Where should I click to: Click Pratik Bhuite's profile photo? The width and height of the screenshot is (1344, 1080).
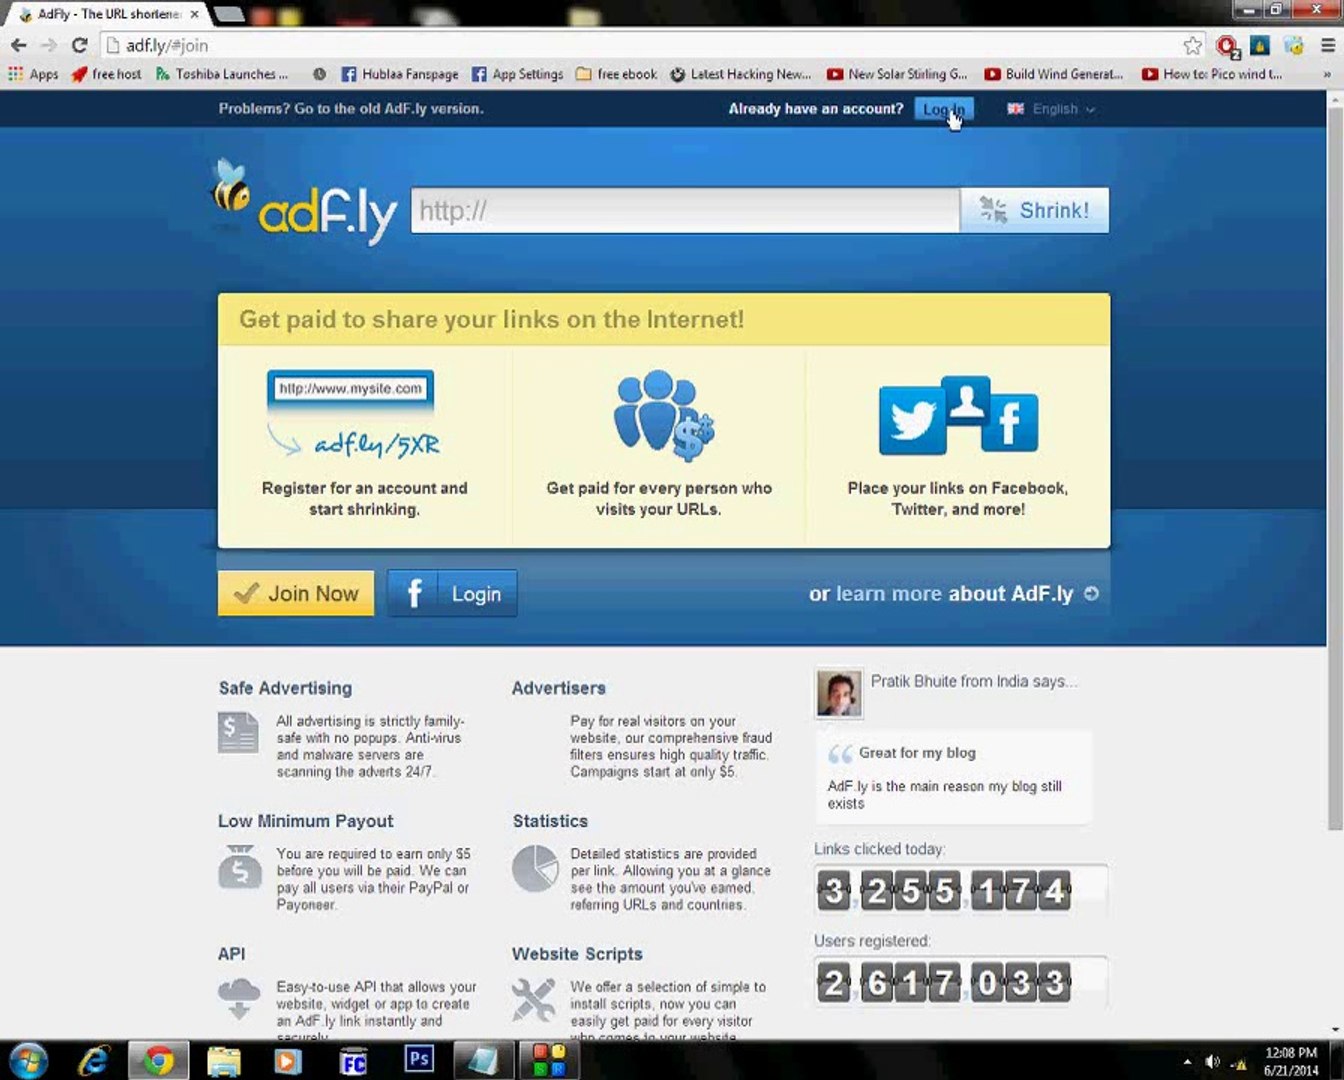click(x=839, y=693)
